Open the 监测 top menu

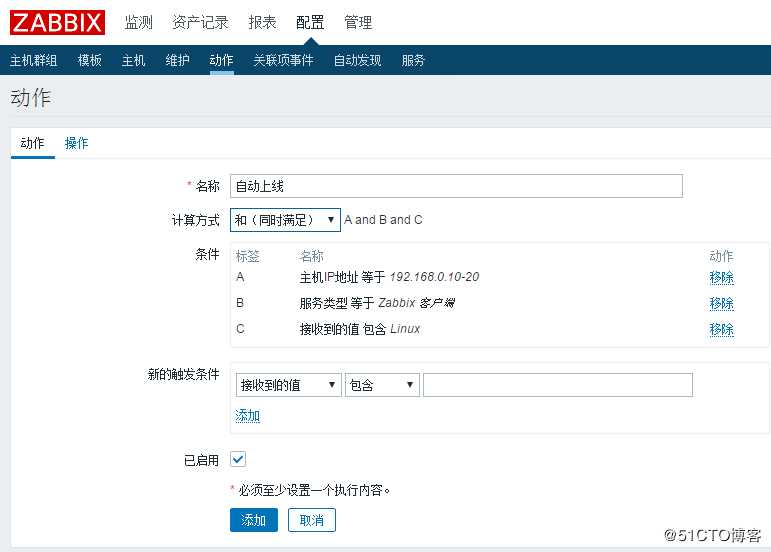tap(138, 23)
